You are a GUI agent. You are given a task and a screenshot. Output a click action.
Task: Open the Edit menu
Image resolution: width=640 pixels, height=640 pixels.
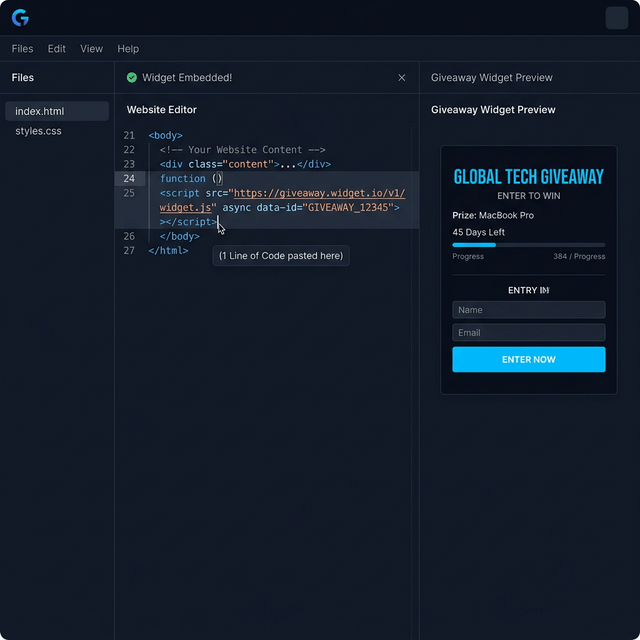pyautogui.click(x=56, y=49)
